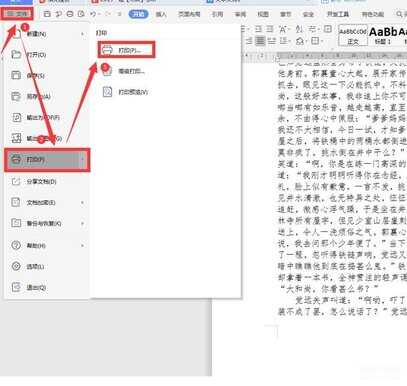The width and height of the screenshot is (407, 386).
Task: Open 打印预览(V) from the print submenu
Action: (x=126, y=92)
